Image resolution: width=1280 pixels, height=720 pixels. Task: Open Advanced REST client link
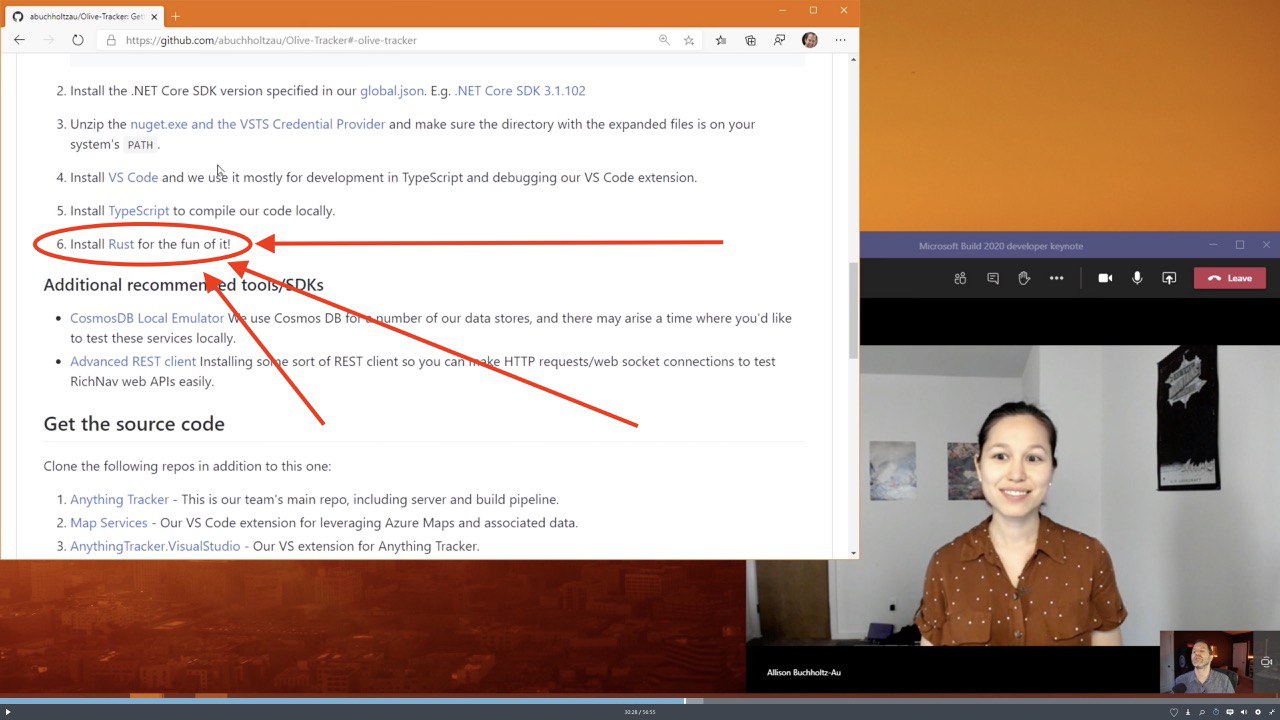[x=133, y=361]
